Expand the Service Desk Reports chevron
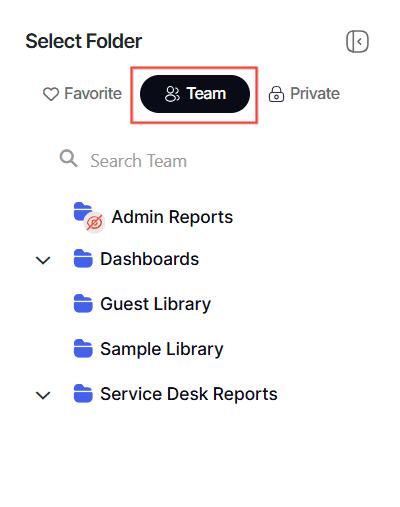 (x=43, y=395)
